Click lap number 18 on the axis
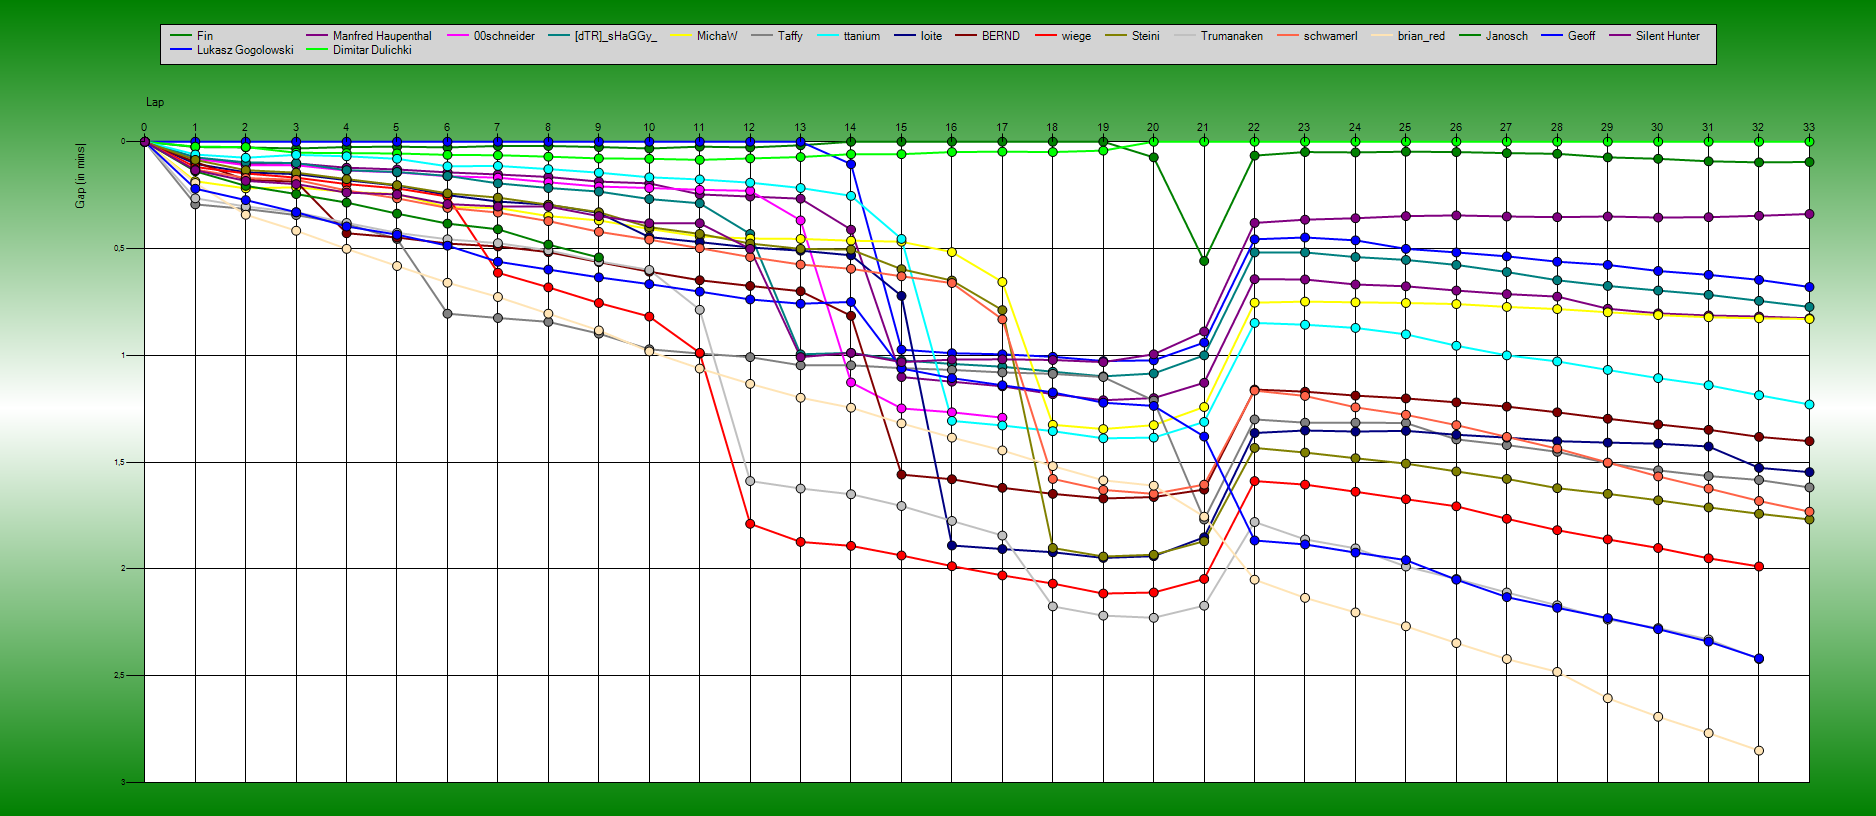The image size is (1876, 816). tap(1052, 128)
